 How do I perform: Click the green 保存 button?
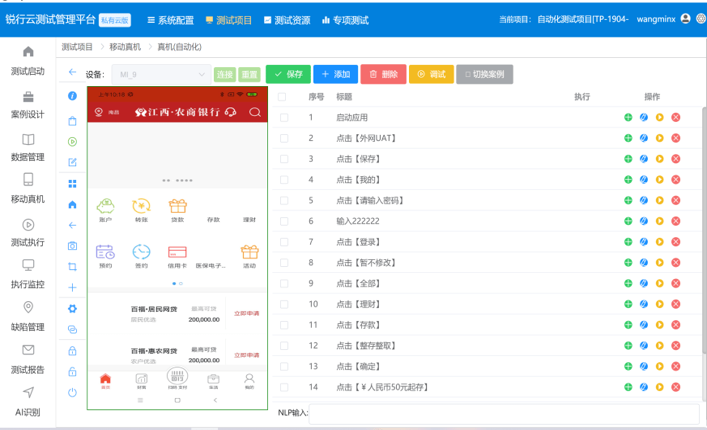click(x=288, y=74)
